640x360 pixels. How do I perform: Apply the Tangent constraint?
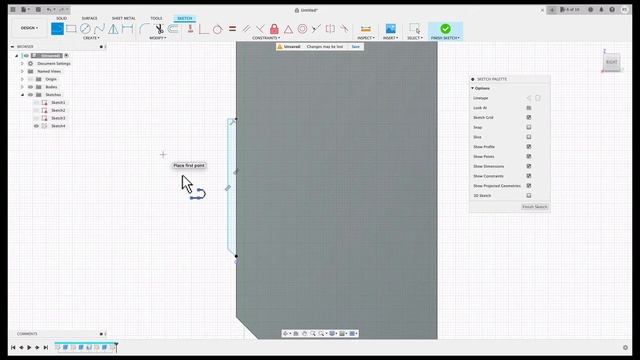(218, 29)
